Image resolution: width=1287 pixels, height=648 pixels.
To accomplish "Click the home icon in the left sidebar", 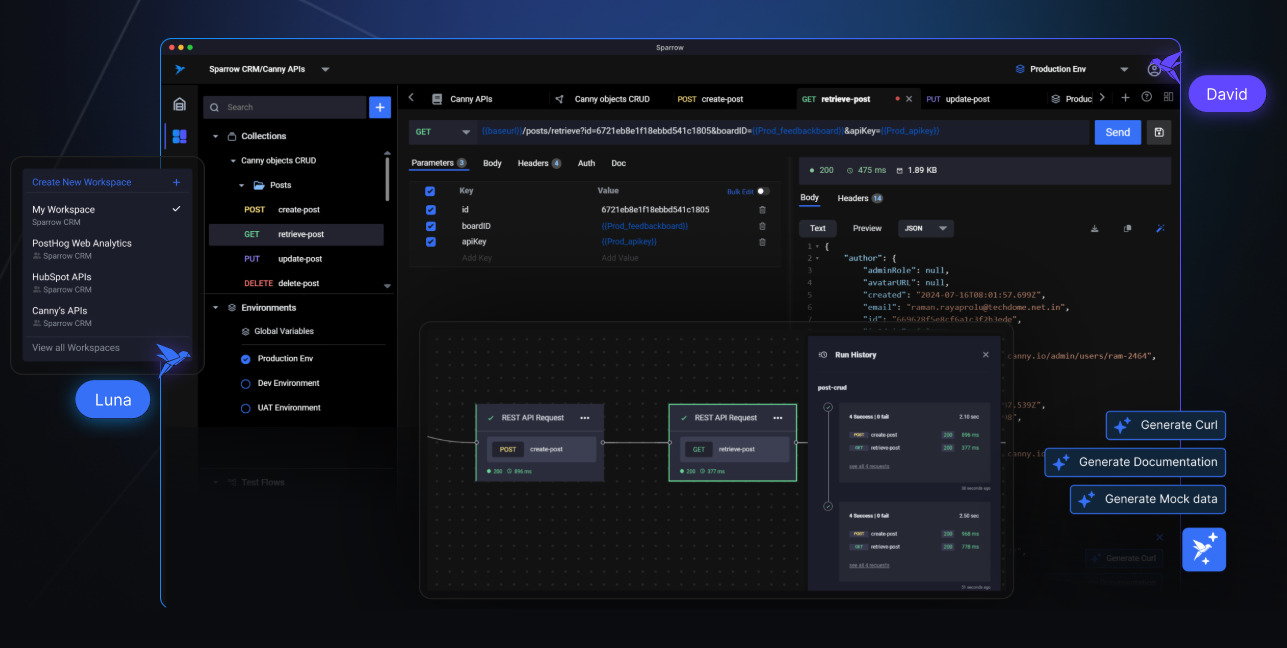I will [x=179, y=104].
